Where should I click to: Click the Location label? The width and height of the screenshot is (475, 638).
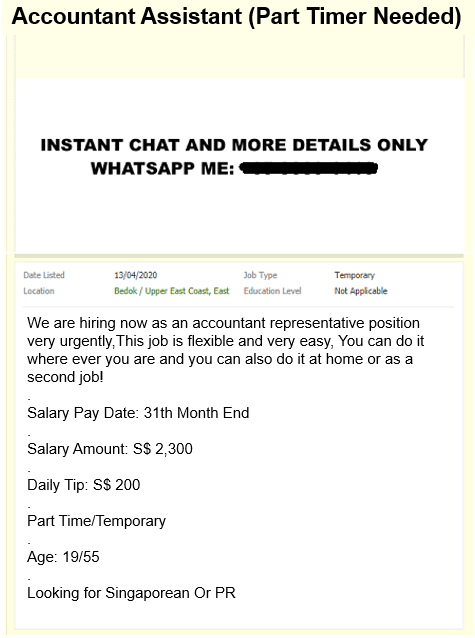click(x=39, y=291)
